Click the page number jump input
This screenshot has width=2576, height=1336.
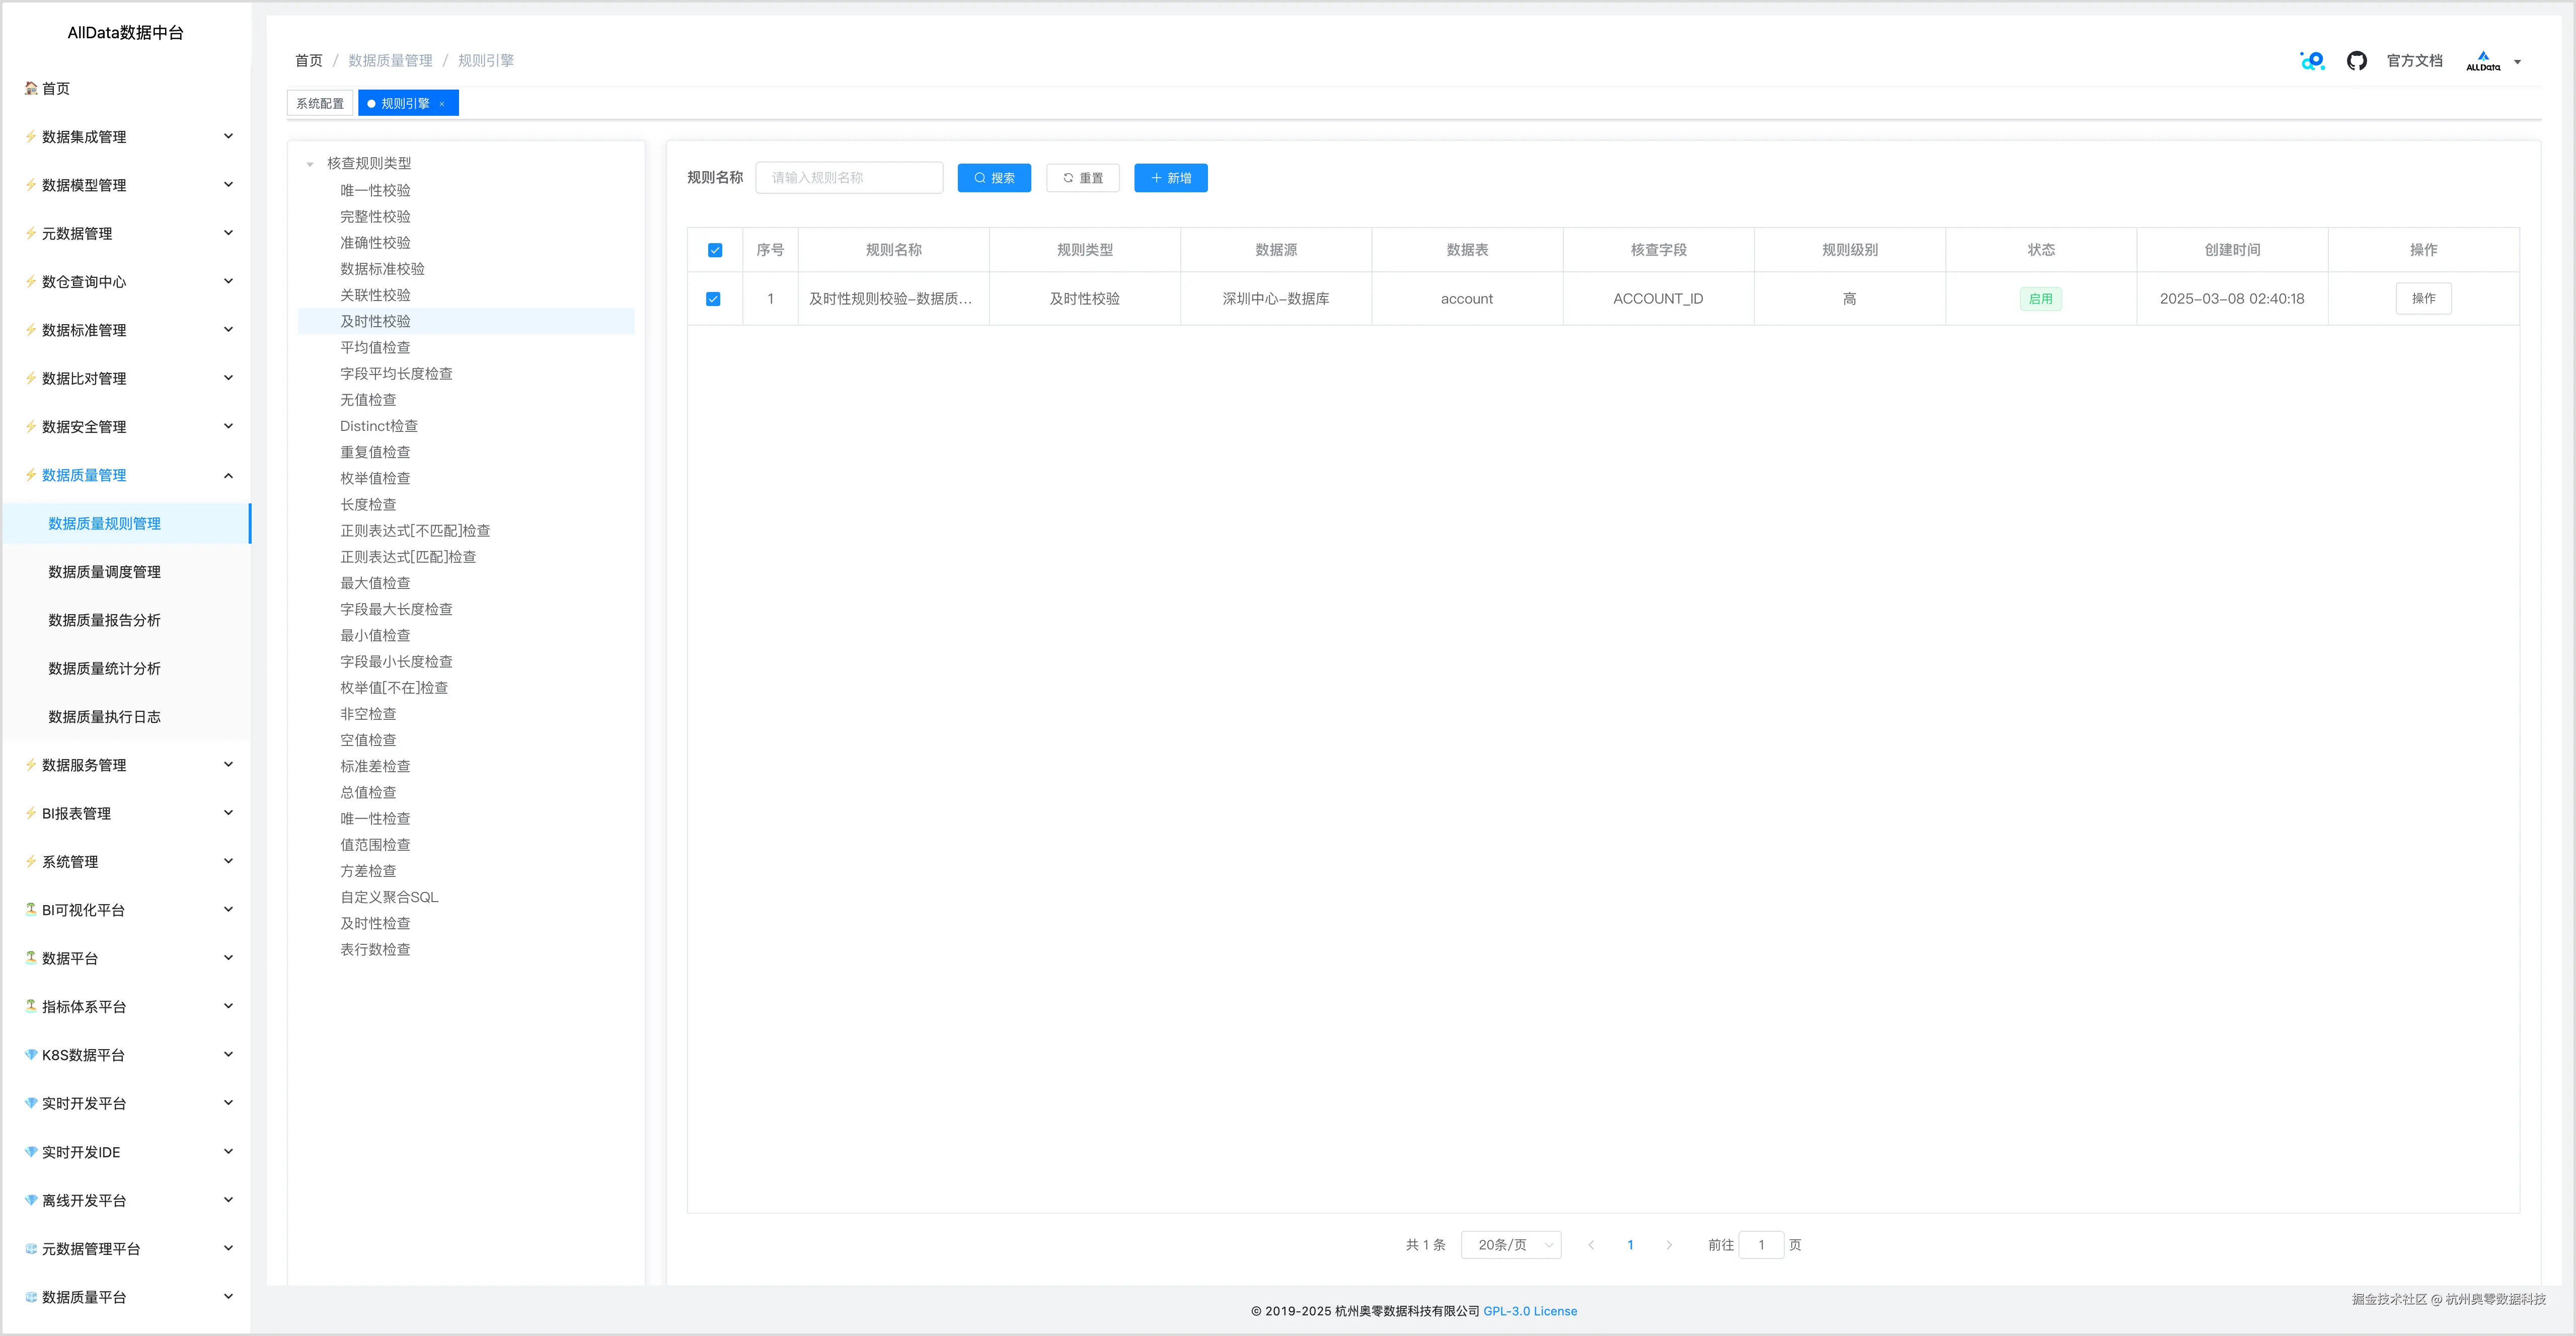coord(1761,1245)
